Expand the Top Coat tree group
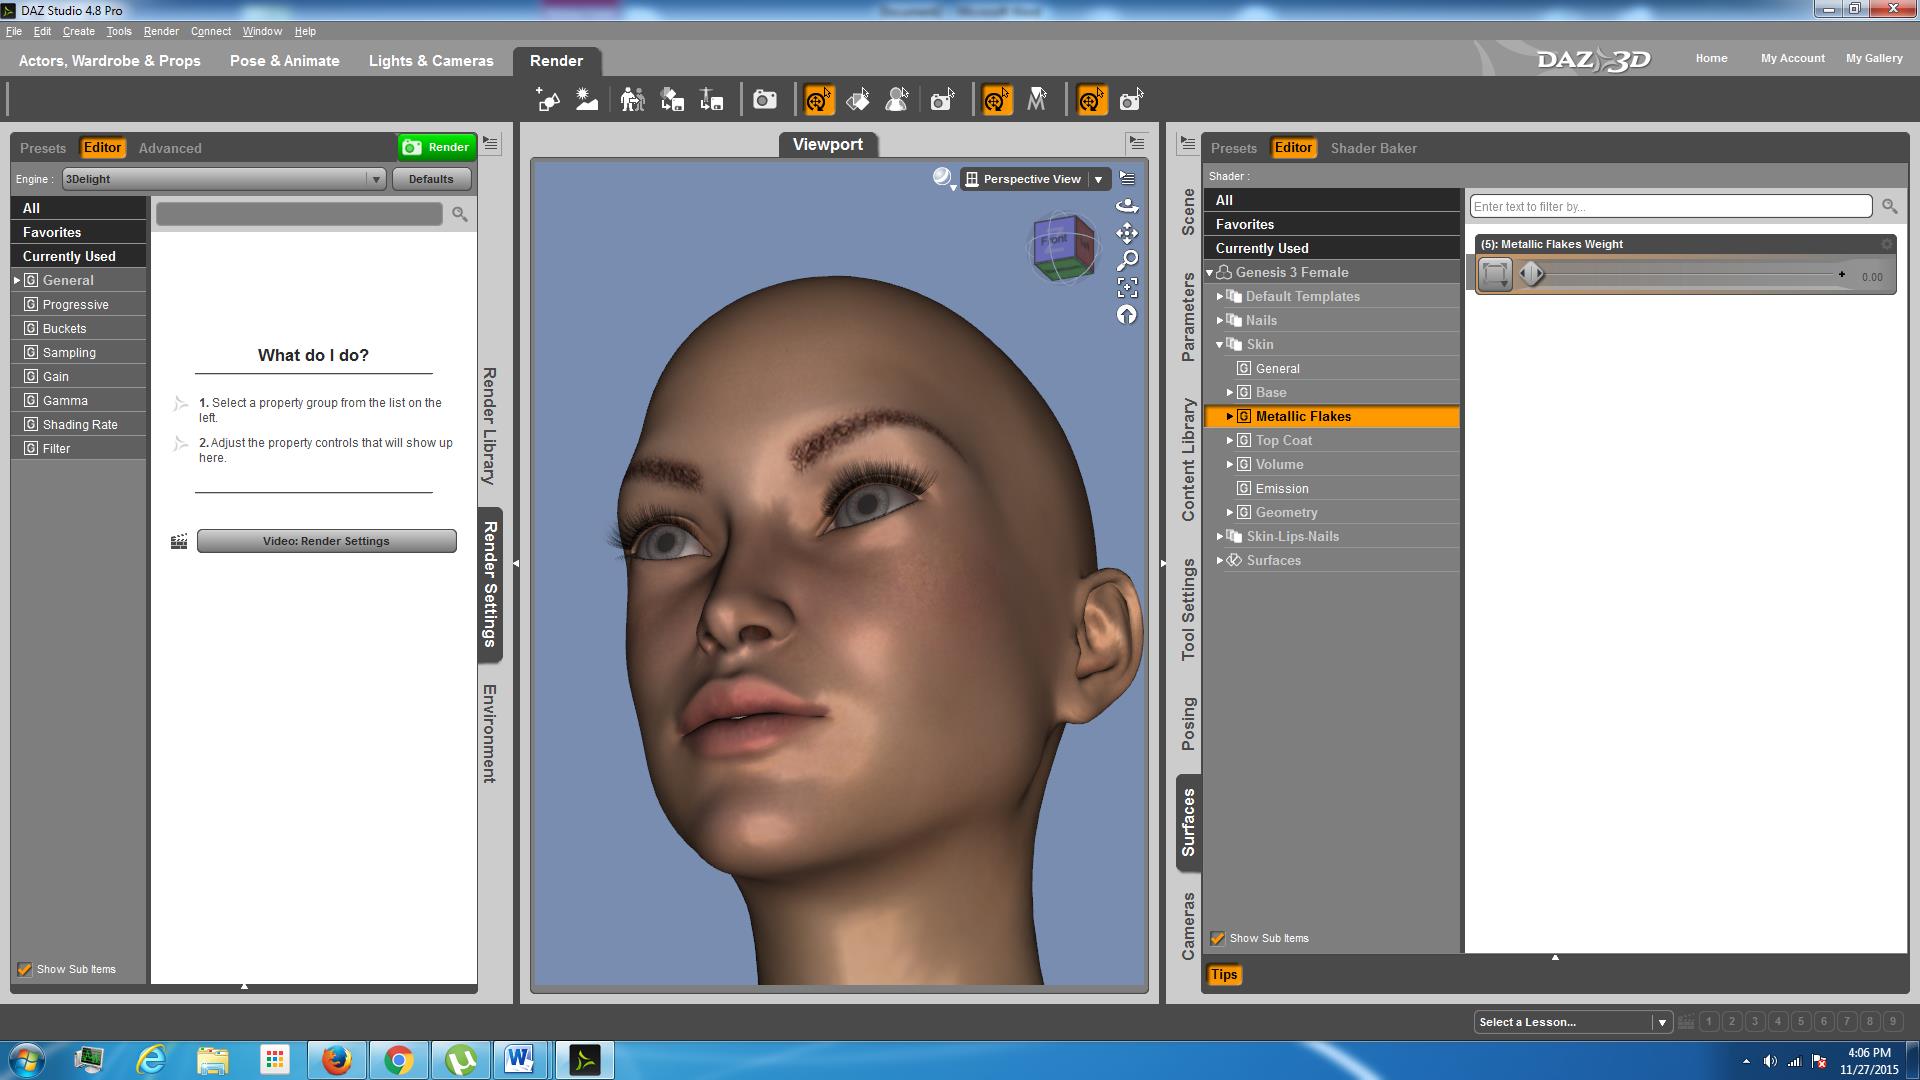1920x1080 pixels. [1230, 440]
